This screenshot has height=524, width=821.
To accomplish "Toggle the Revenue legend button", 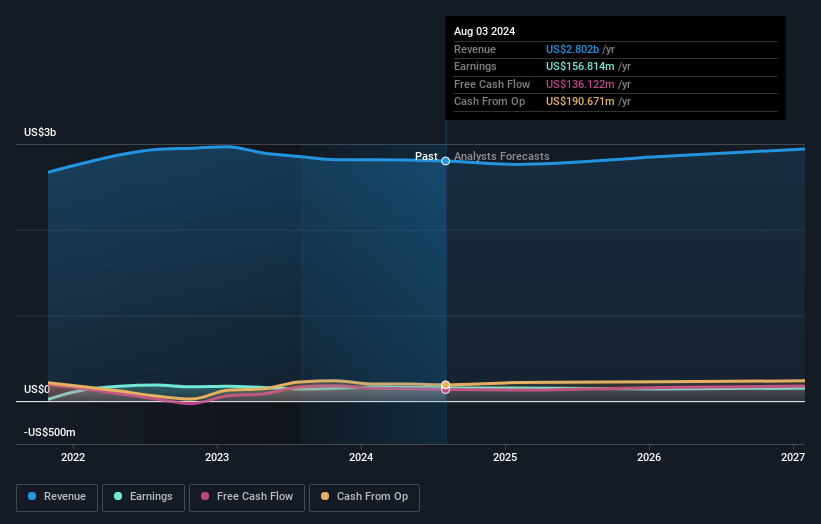I will click(x=57, y=497).
